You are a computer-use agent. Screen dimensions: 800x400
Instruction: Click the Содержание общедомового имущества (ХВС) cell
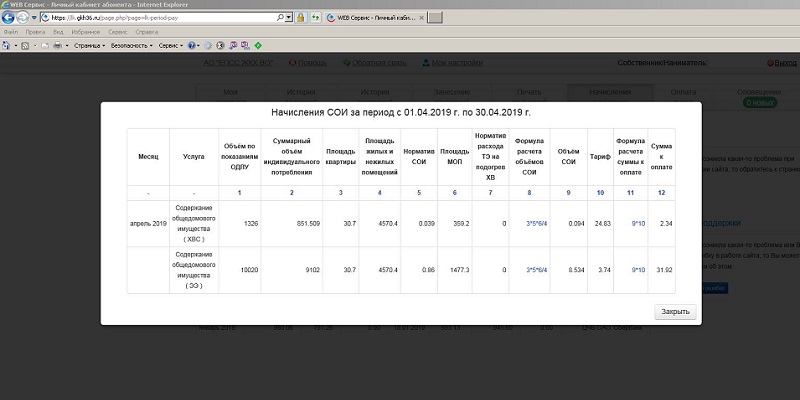[194, 223]
